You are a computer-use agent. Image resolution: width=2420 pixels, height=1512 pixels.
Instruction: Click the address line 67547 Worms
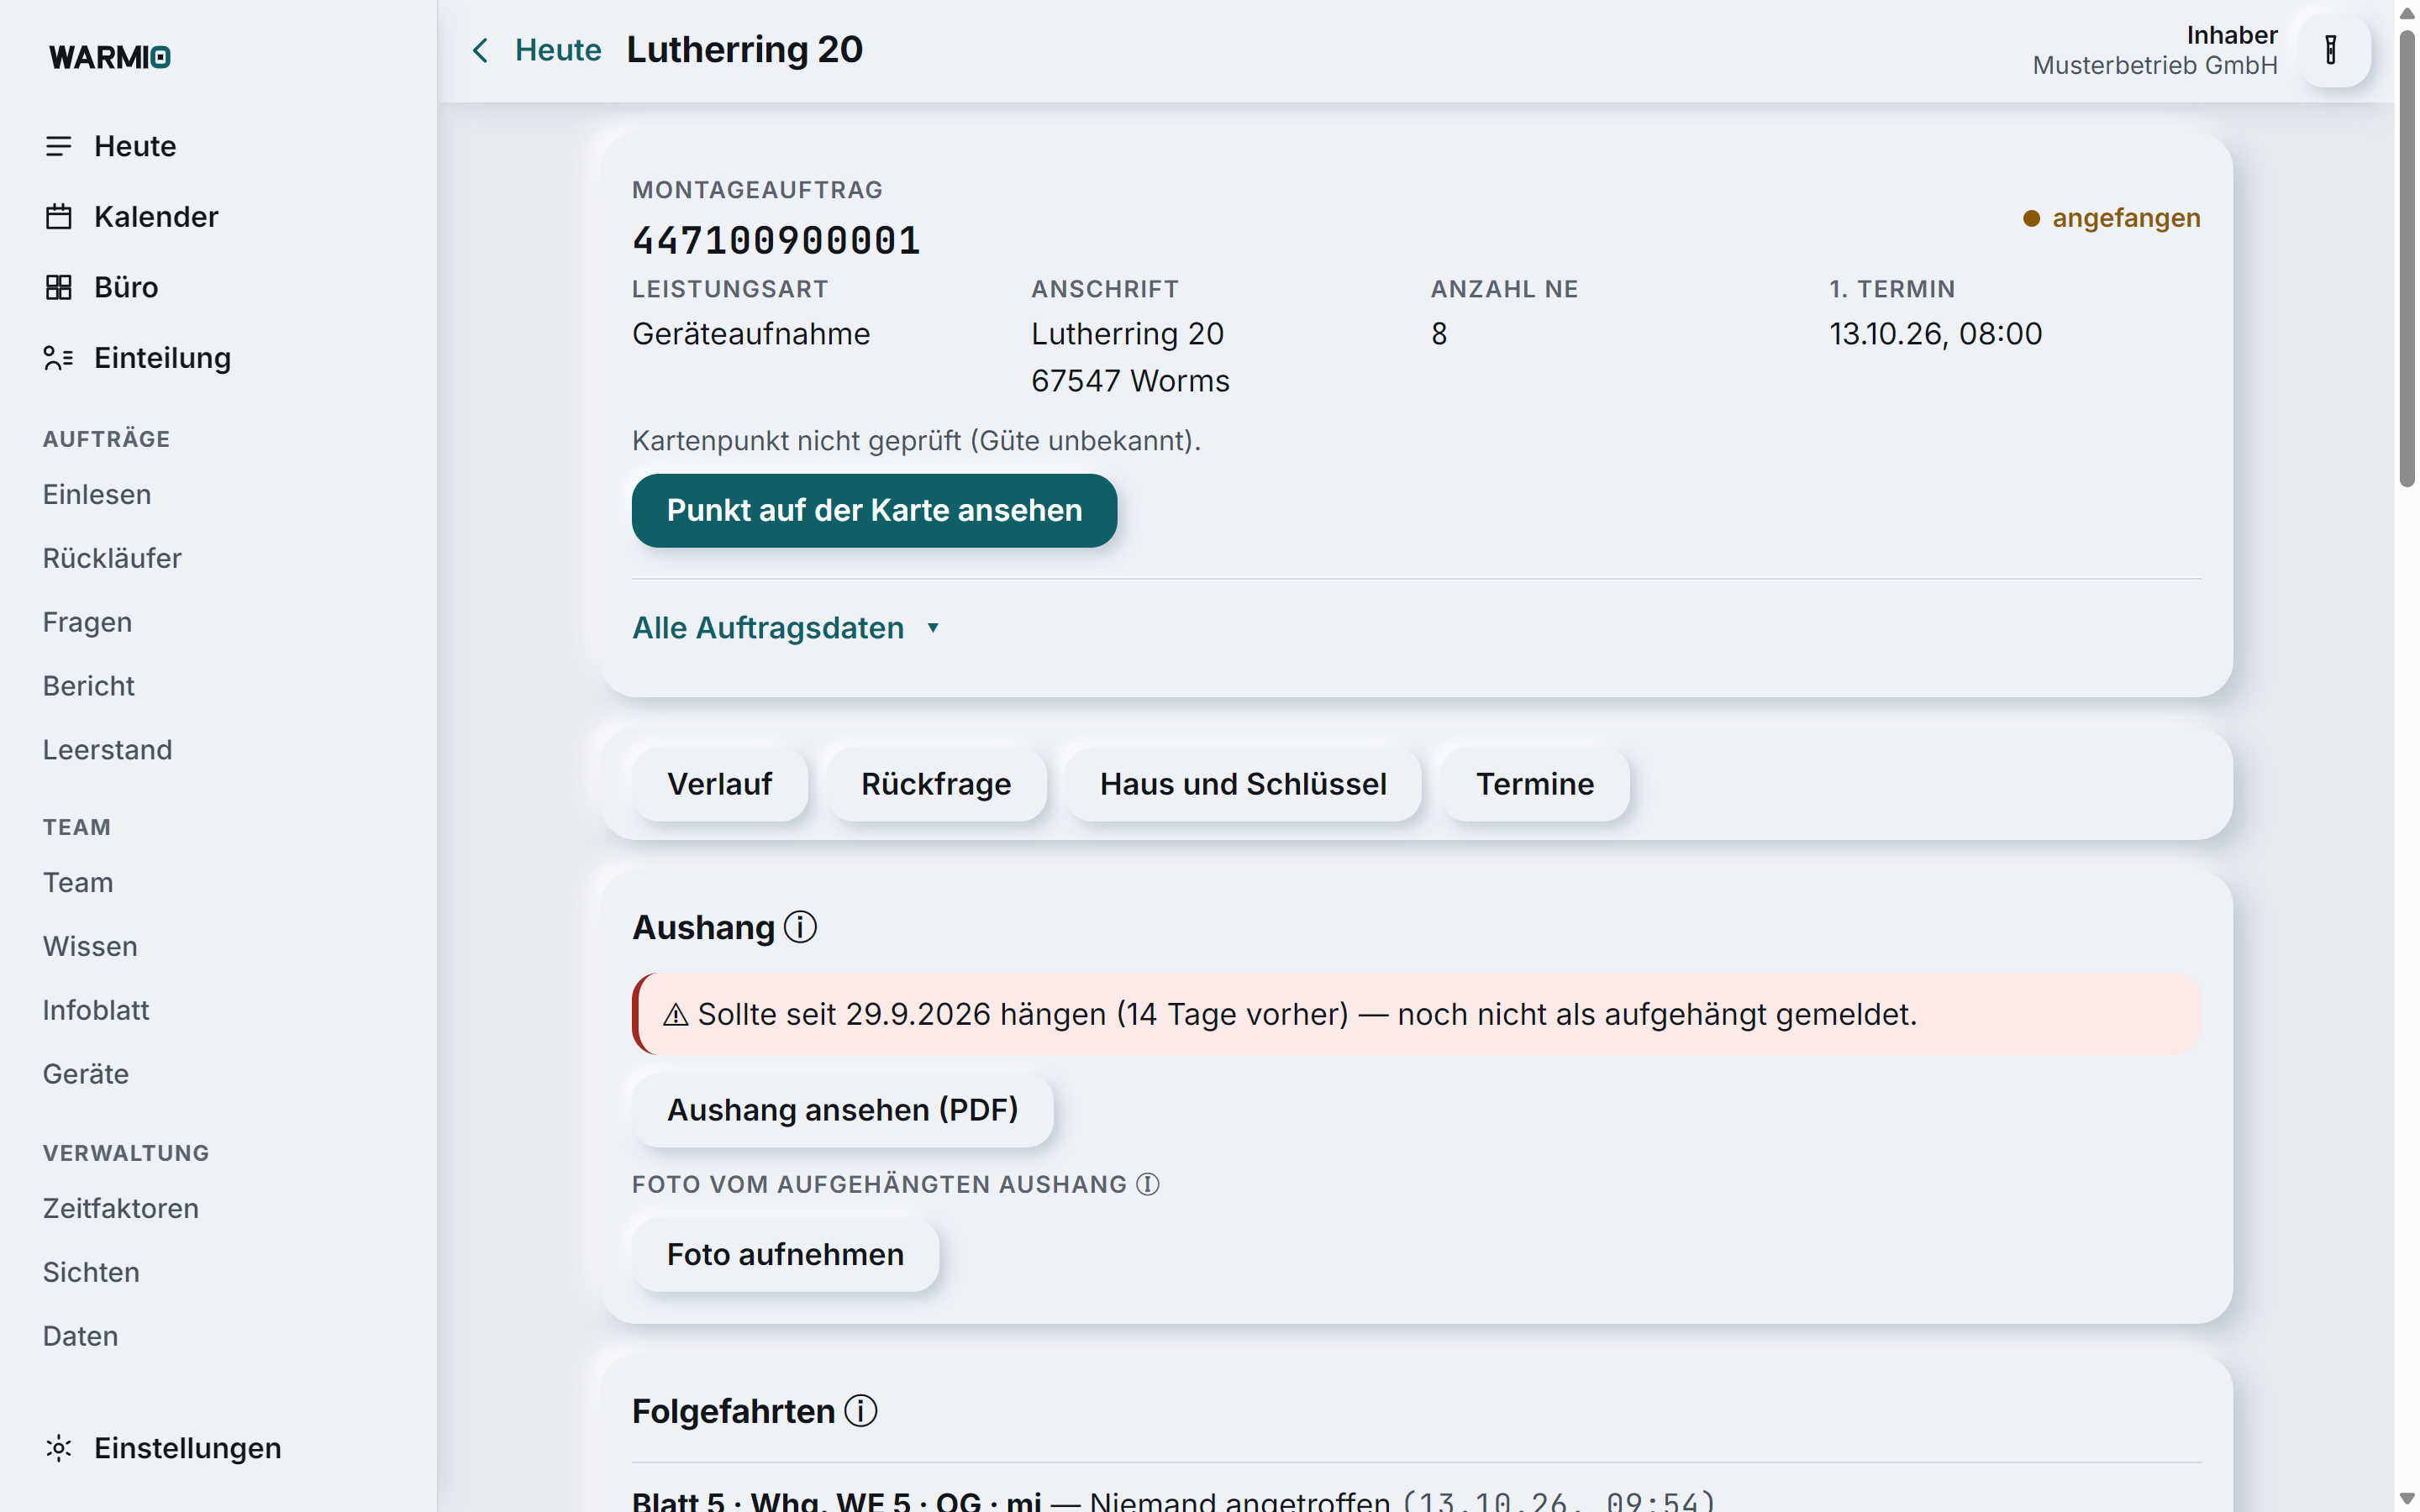(1130, 381)
